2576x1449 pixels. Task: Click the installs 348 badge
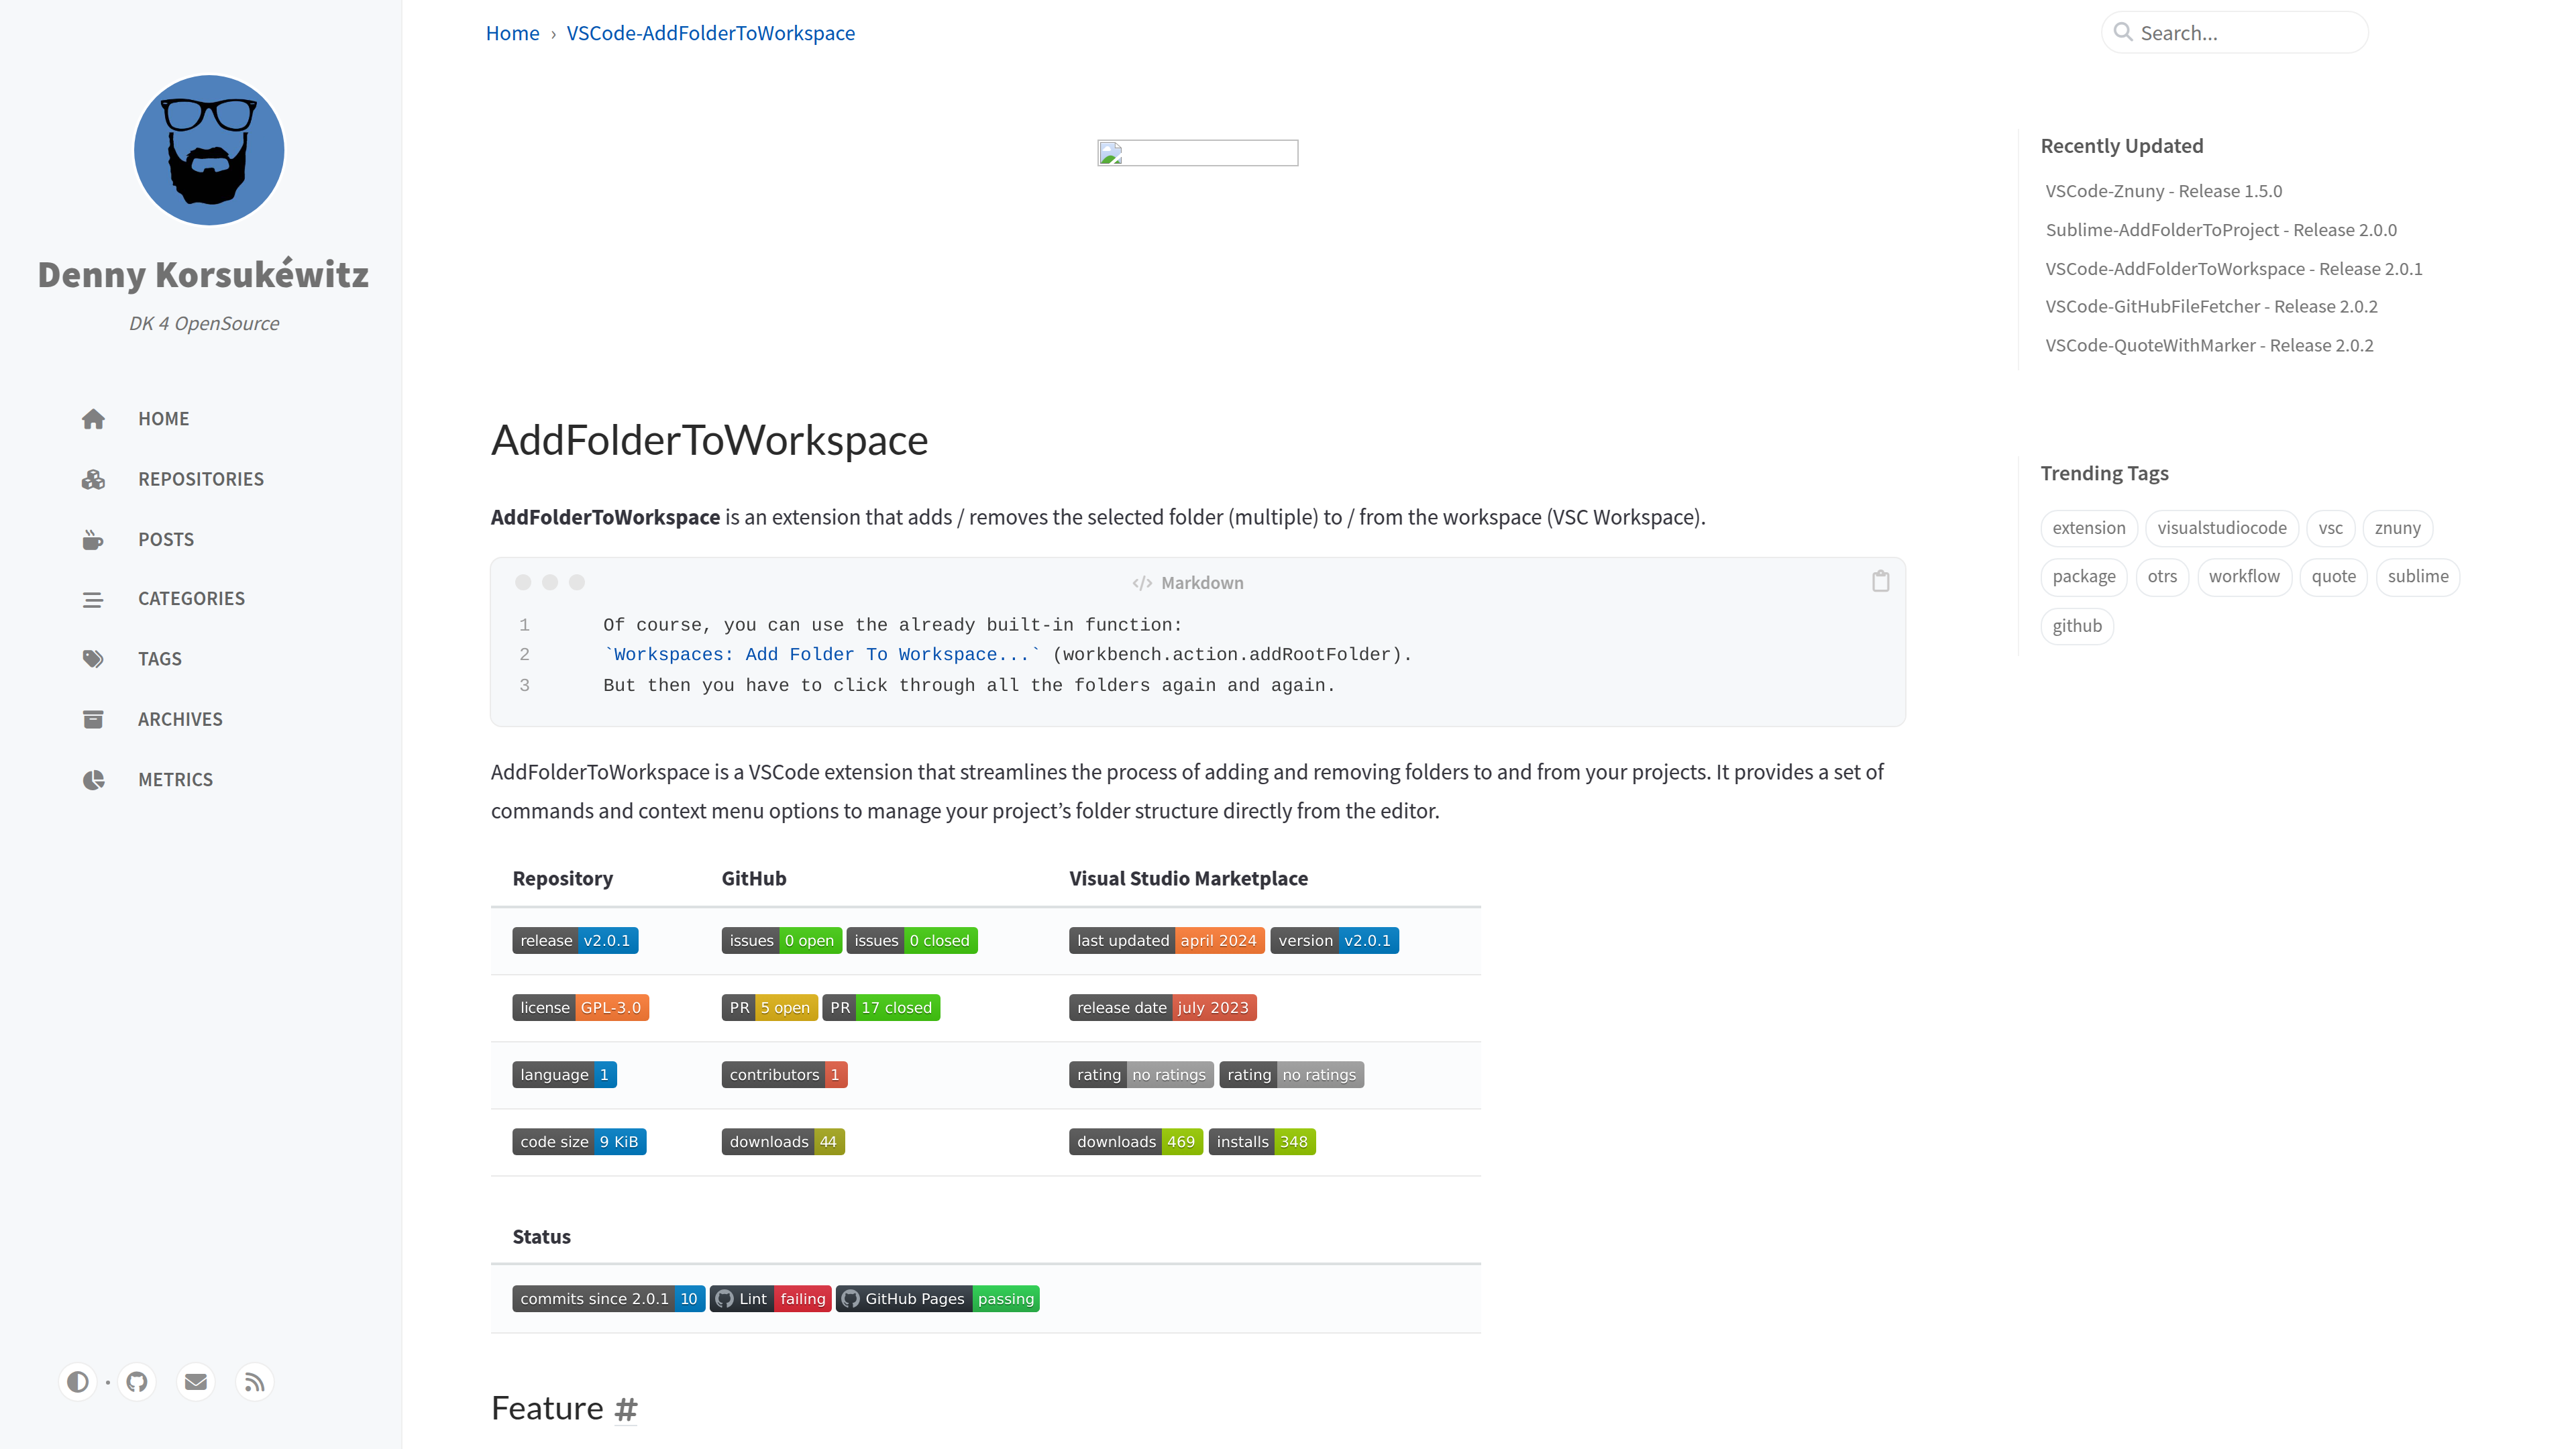1262,1142
